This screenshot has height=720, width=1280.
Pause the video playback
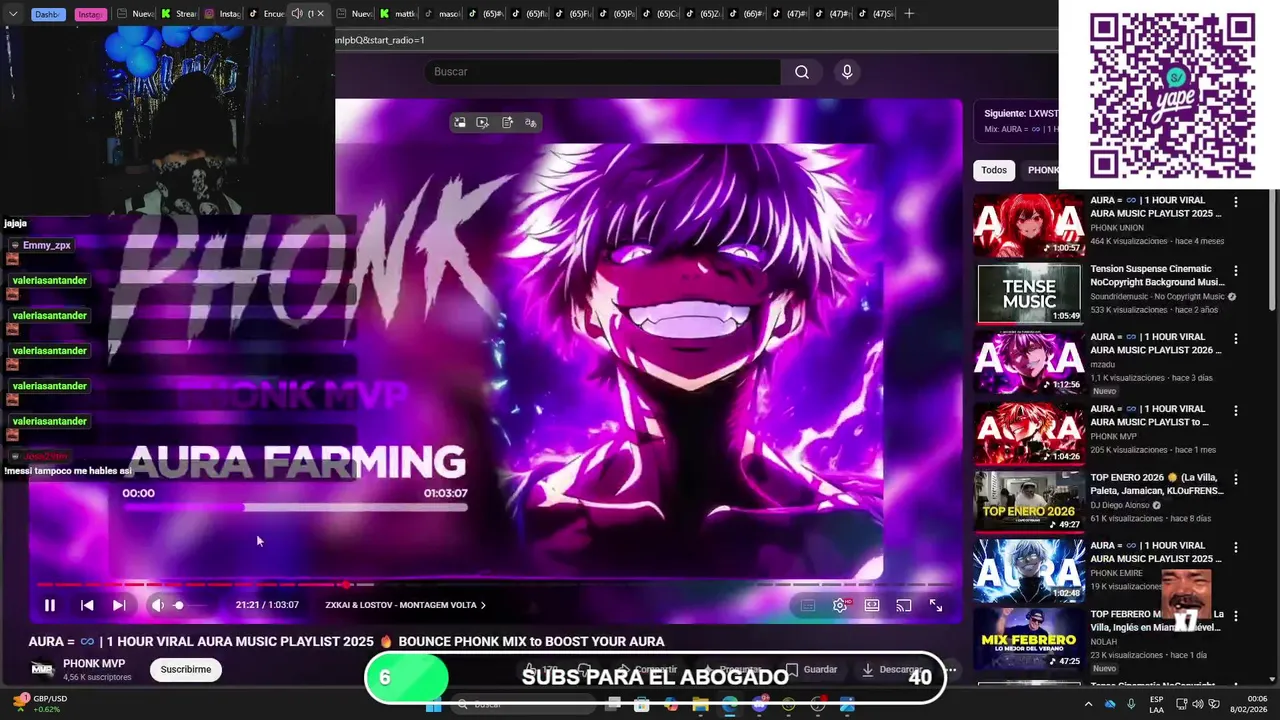coord(49,605)
